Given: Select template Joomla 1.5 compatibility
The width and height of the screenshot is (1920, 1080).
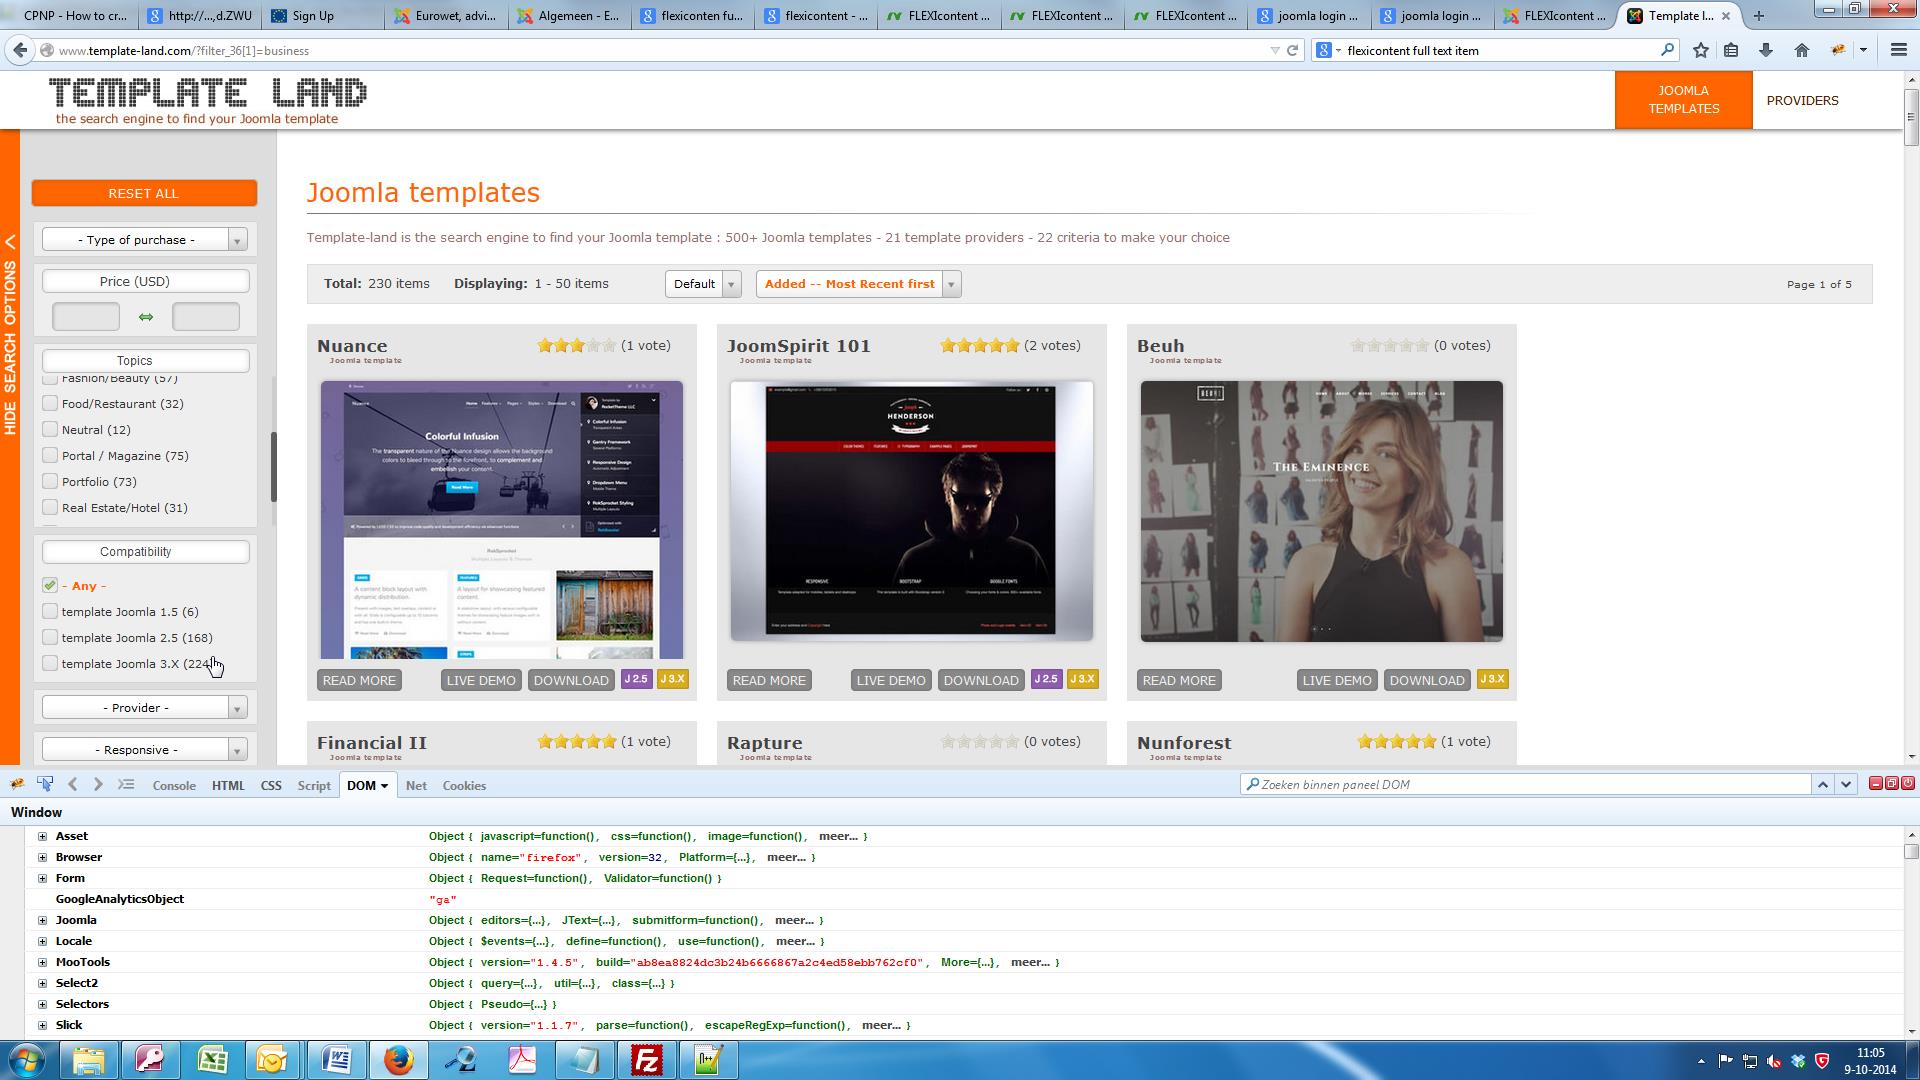Looking at the screenshot, I should 50,611.
